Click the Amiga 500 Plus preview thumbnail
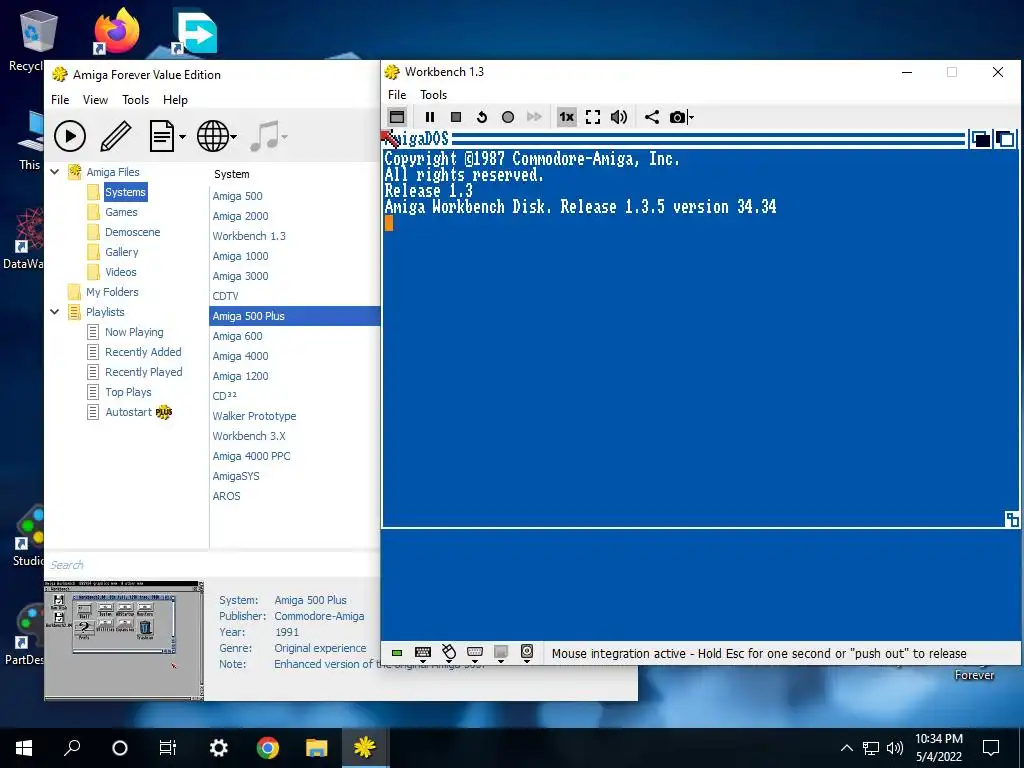 [124, 640]
